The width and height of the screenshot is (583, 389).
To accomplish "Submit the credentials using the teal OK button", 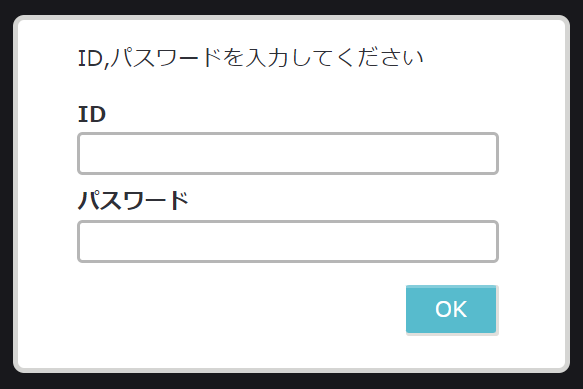I will [x=451, y=309].
